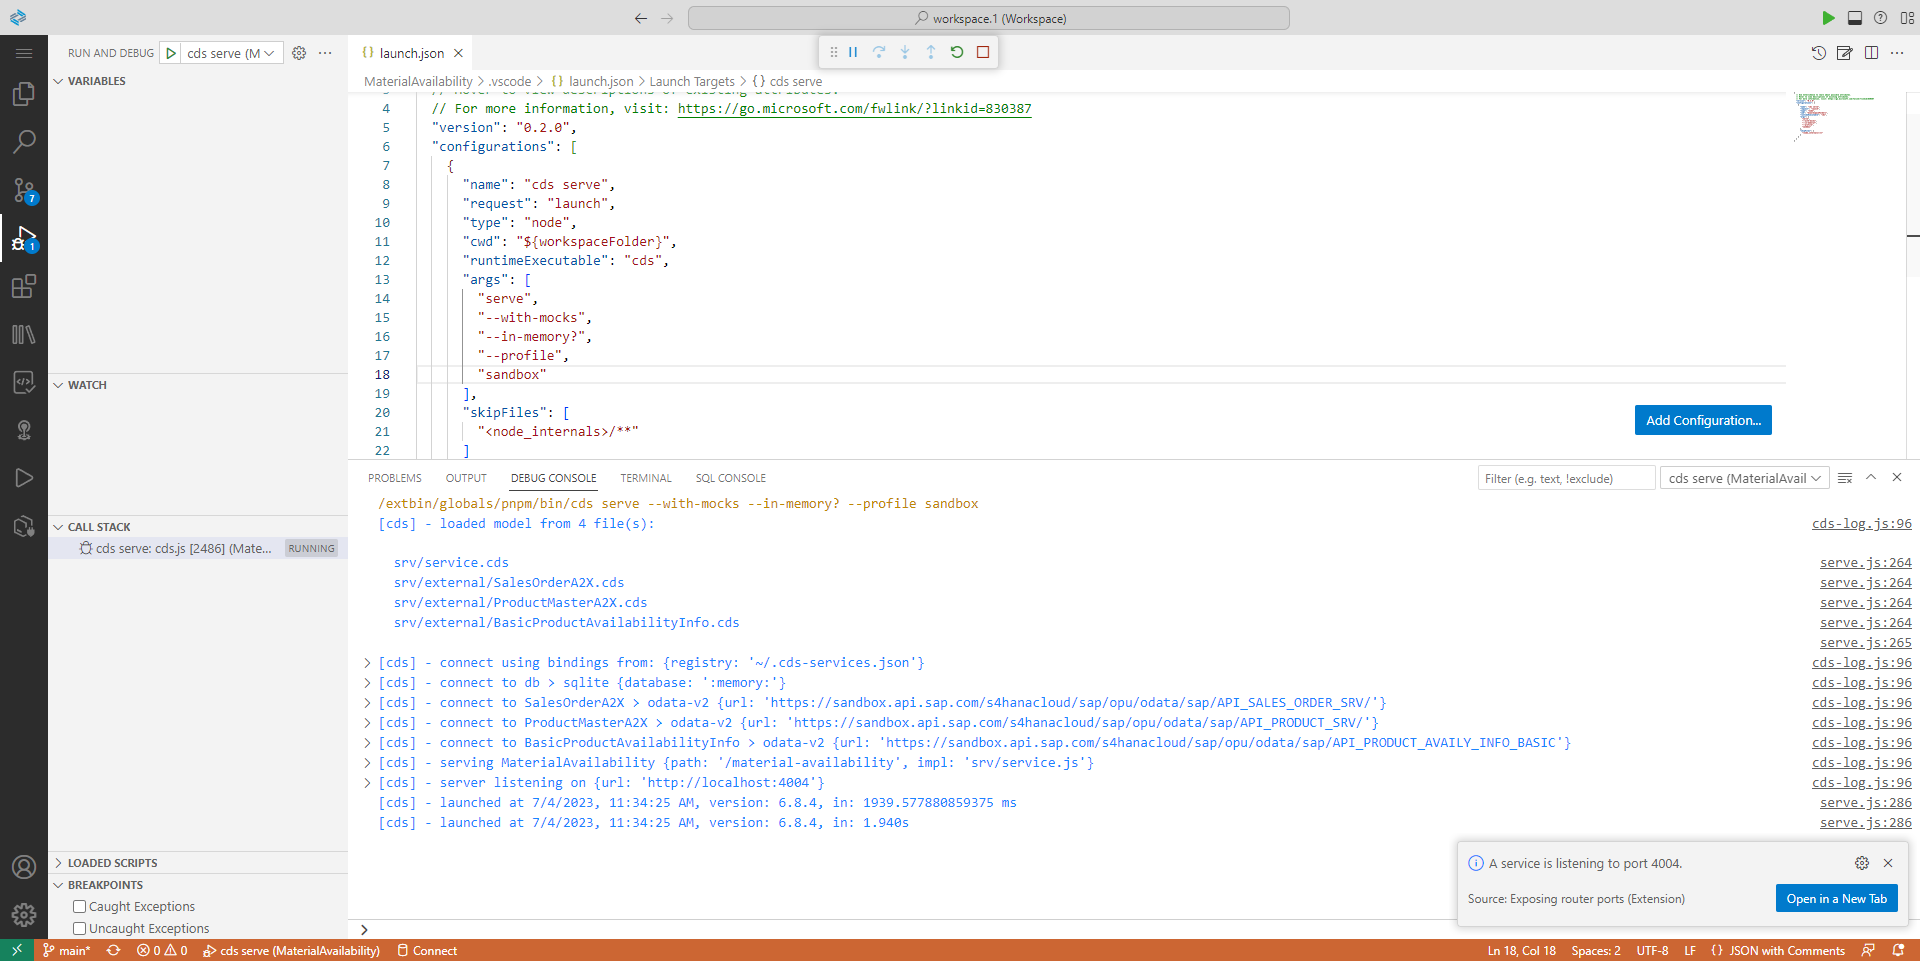Click Open in a New Tab button

point(1837,899)
